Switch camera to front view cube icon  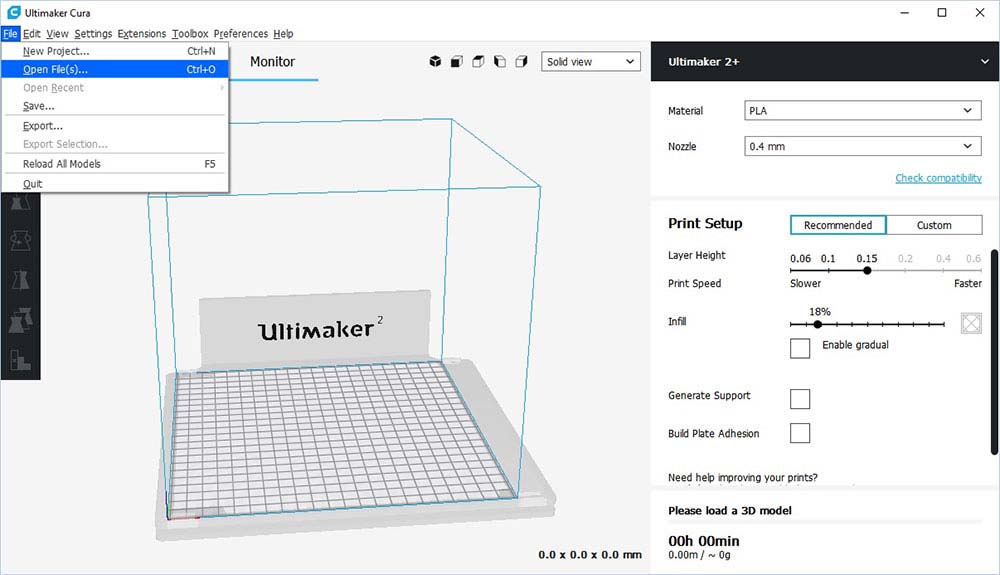pyautogui.click(x=457, y=62)
